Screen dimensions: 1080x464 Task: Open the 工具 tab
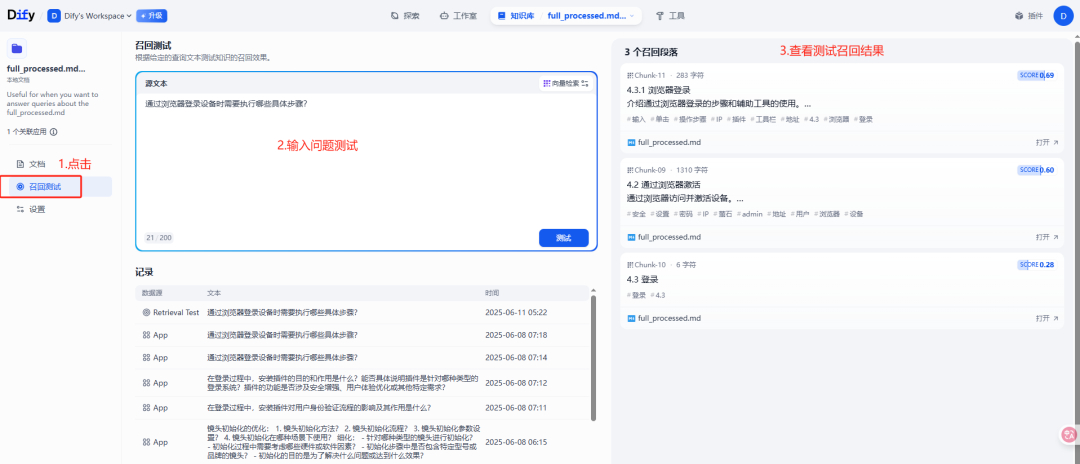(x=670, y=16)
